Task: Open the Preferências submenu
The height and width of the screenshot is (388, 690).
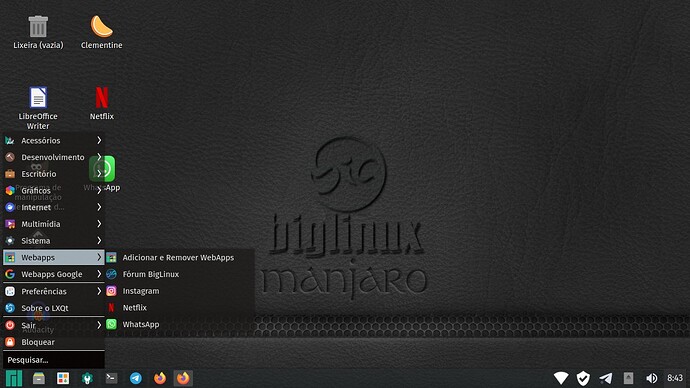Action: coord(54,291)
